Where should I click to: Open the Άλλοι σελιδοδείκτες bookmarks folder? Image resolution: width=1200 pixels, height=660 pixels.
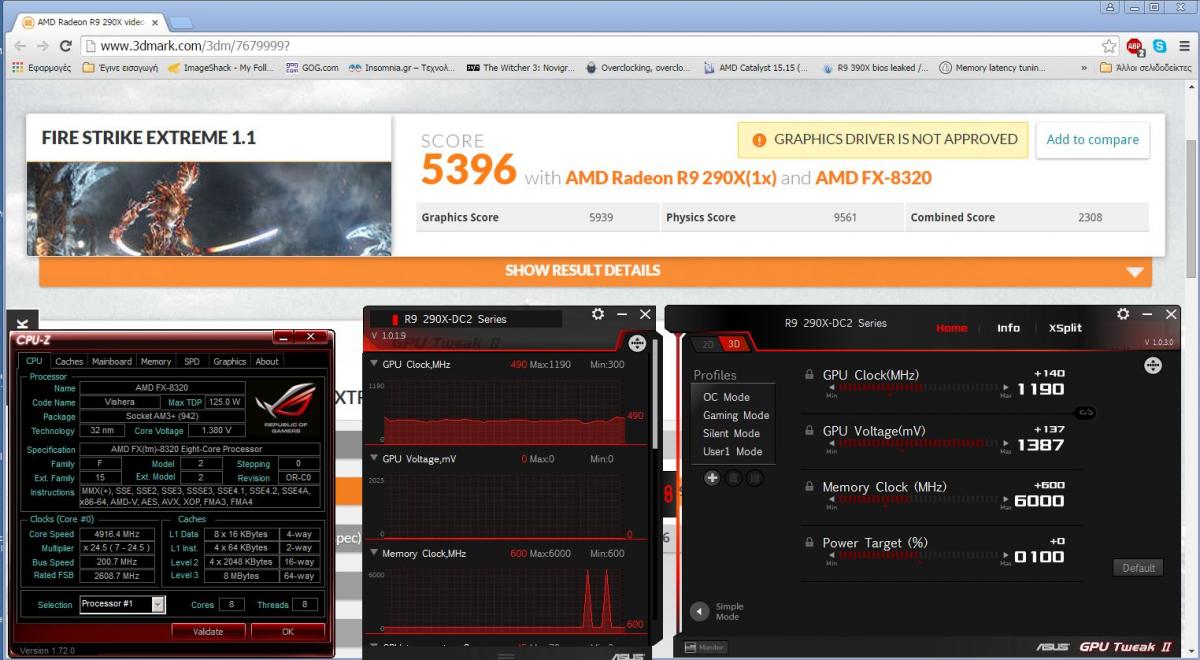tap(1144, 68)
